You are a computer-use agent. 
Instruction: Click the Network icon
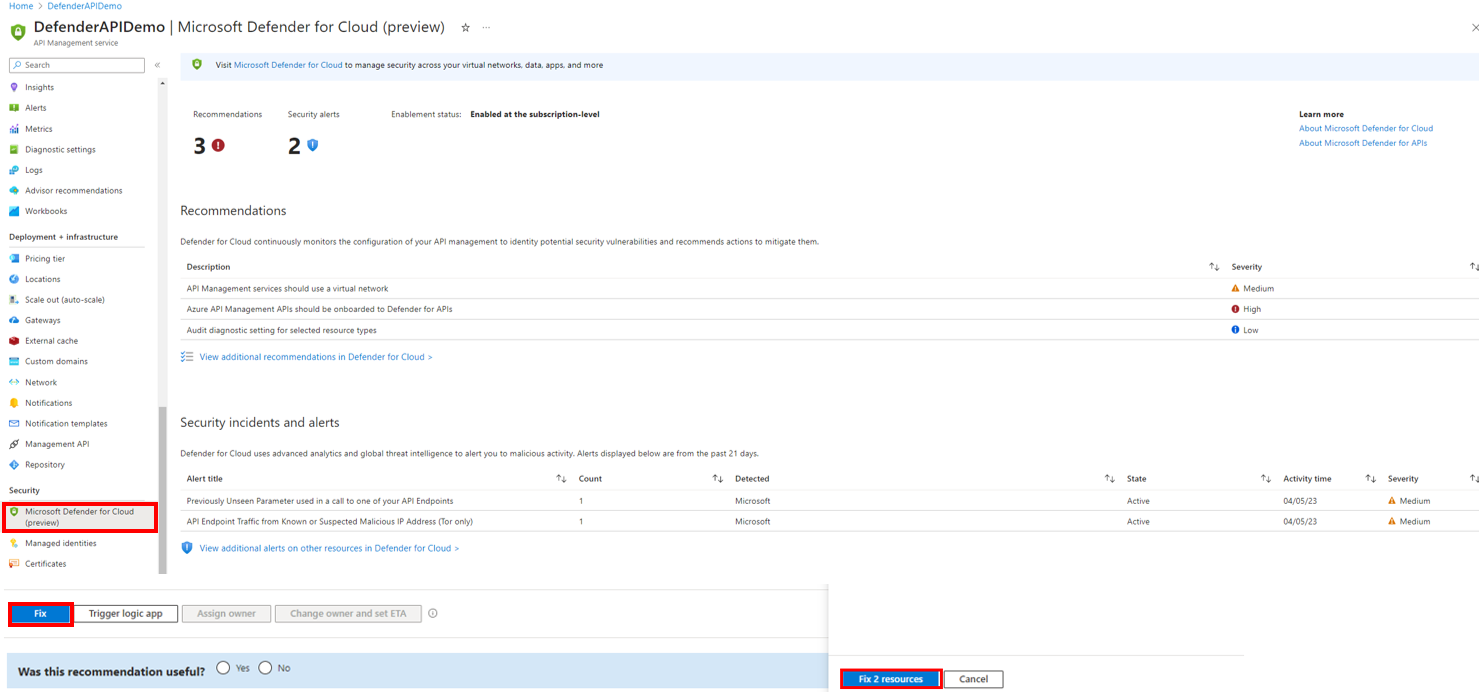14,382
